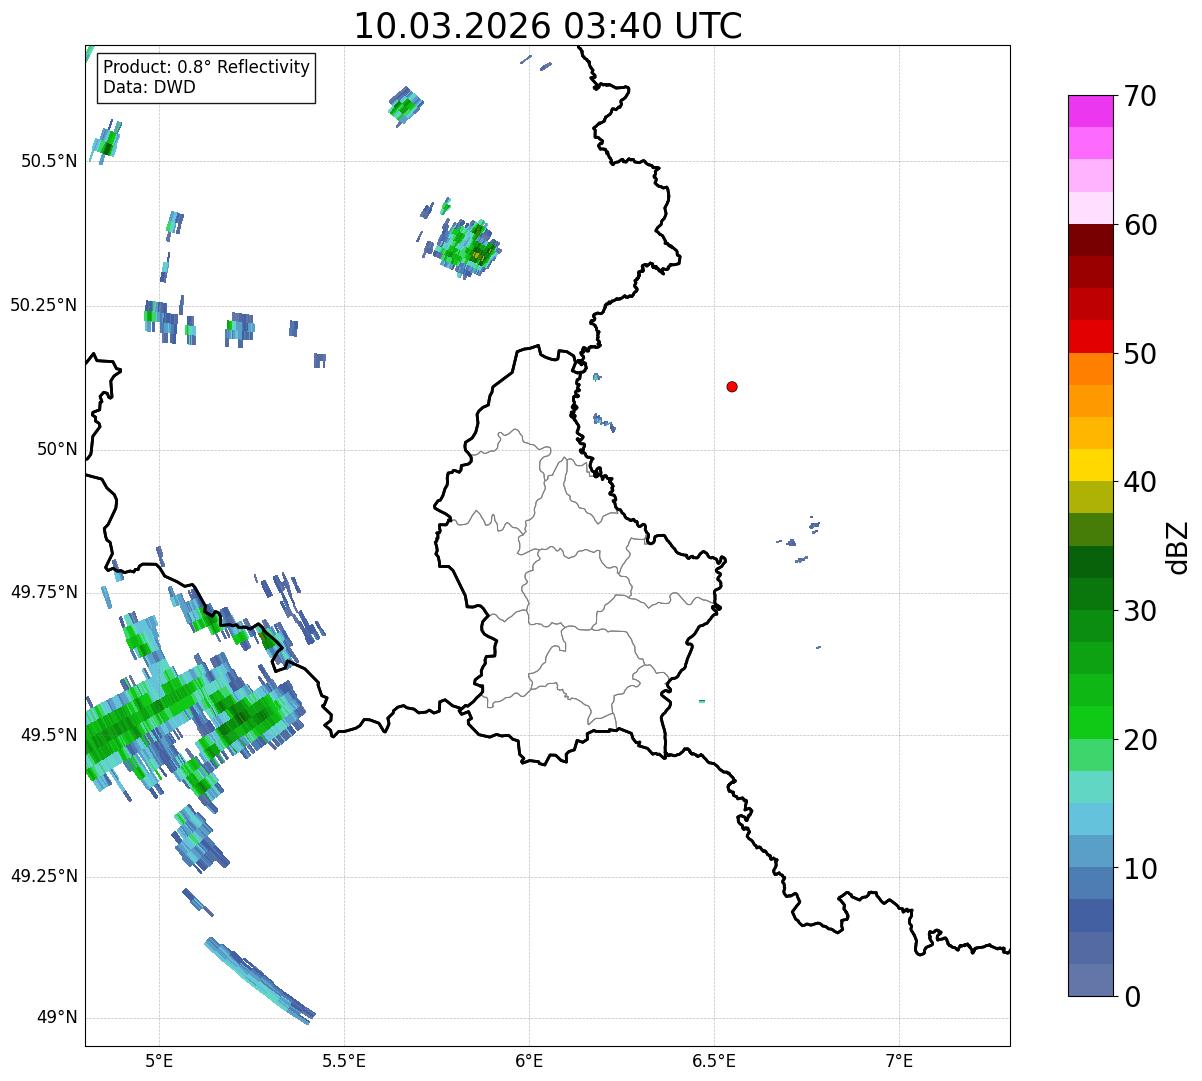The image size is (1202, 1081).
Task: Click the 49°N latitude label
Action: 57,1018
